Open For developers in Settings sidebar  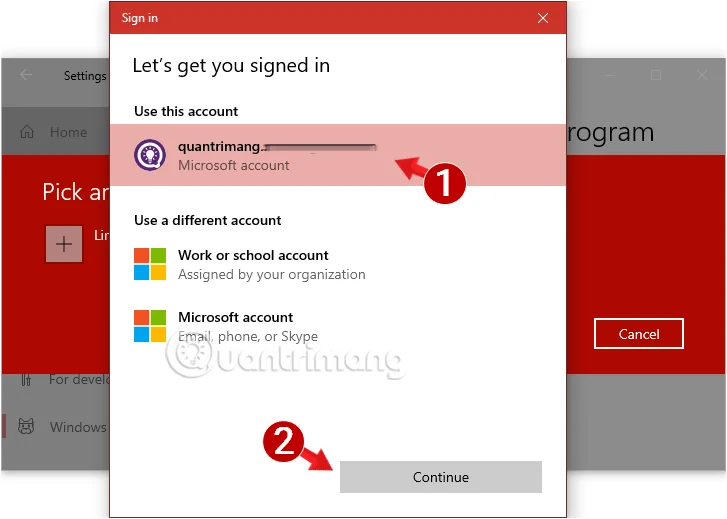tap(56, 379)
